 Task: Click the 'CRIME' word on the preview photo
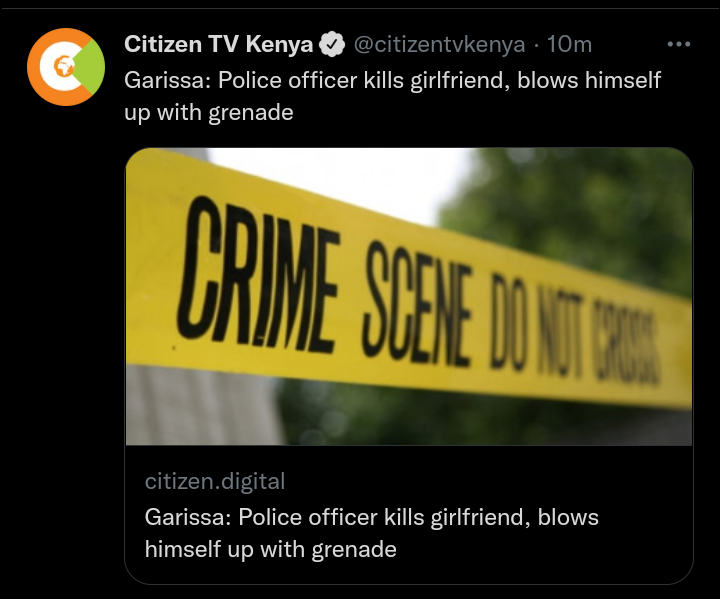click(258, 275)
